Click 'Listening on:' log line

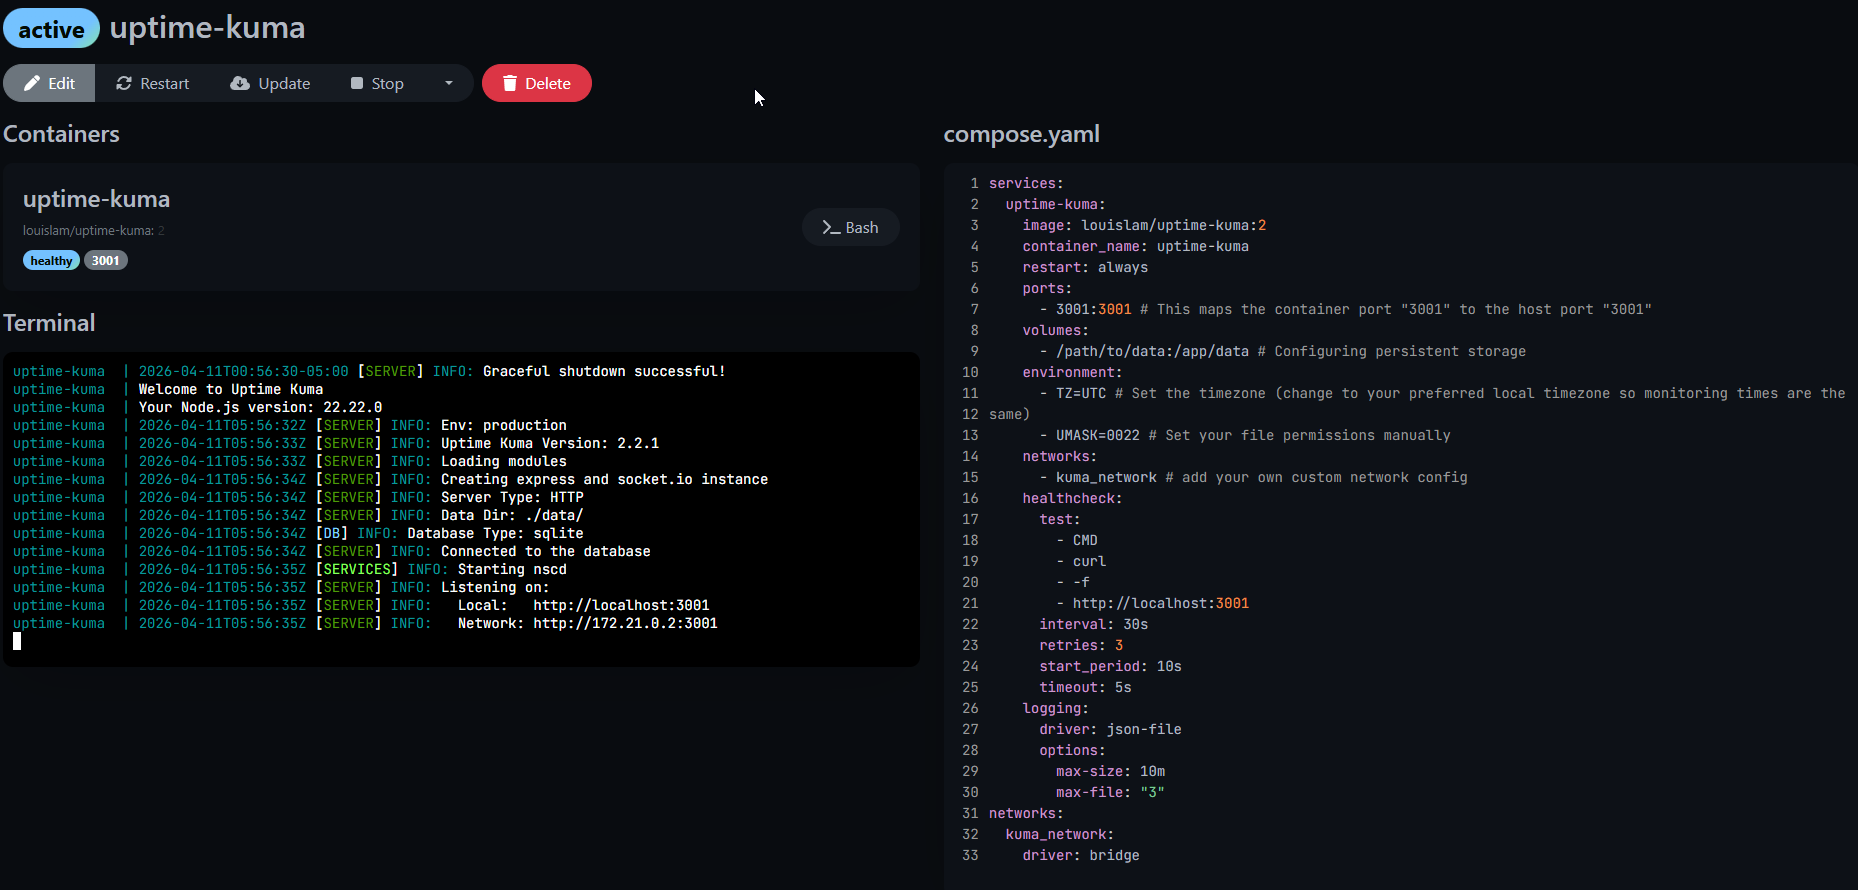coord(281,587)
